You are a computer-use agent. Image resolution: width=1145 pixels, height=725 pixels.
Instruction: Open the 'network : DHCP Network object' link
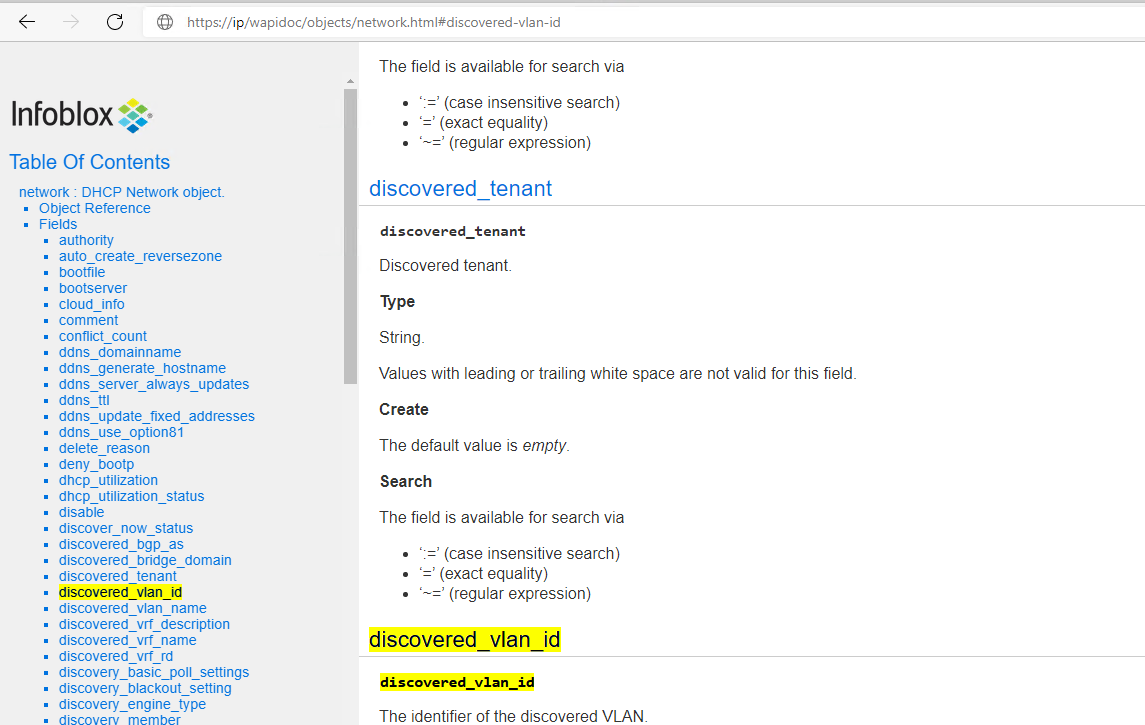(x=121, y=191)
